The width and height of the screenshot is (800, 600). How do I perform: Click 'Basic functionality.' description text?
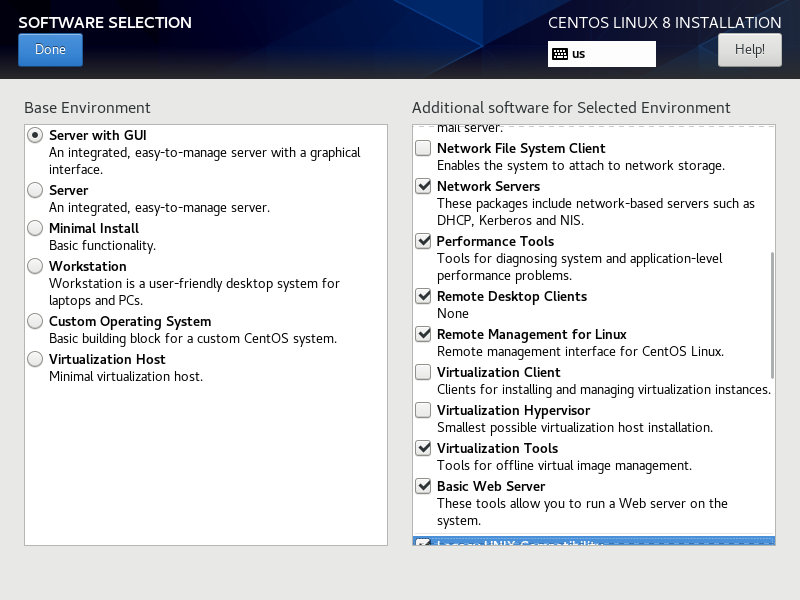click(102, 245)
